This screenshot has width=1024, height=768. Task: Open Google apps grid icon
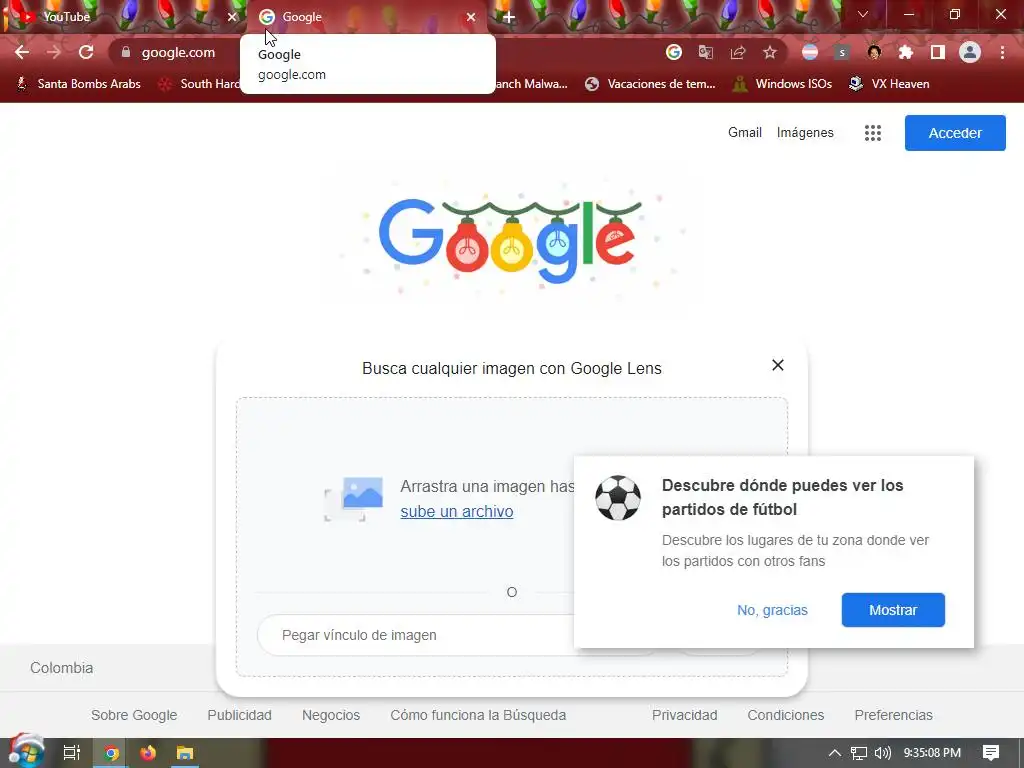point(873,133)
